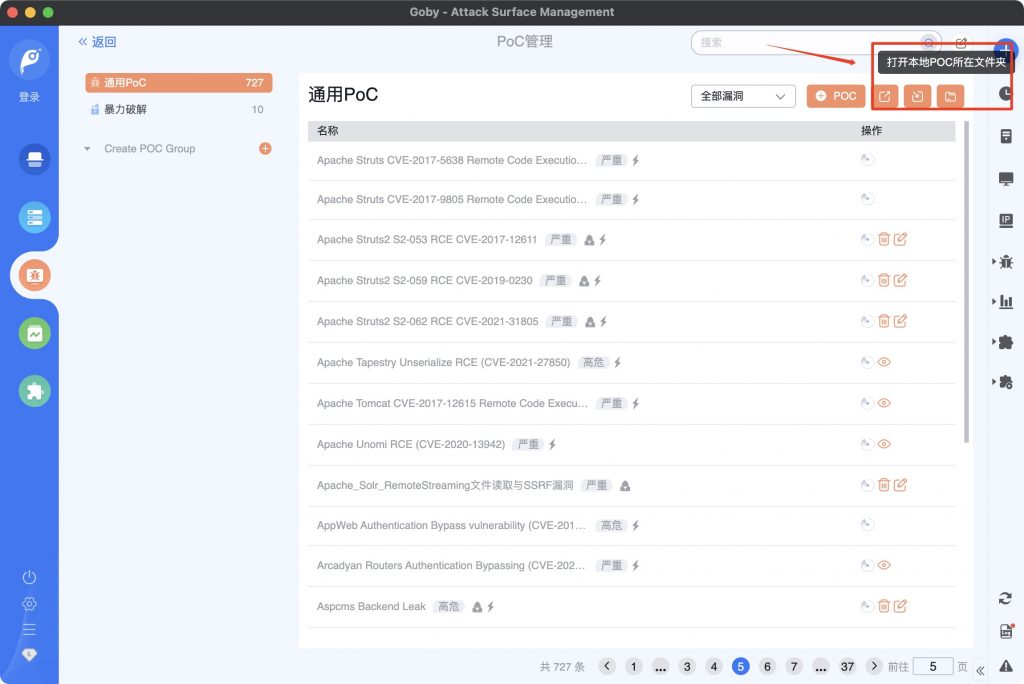View the Apache Unomi RCE PoC
This screenshot has height=684, width=1024.
coord(884,444)
